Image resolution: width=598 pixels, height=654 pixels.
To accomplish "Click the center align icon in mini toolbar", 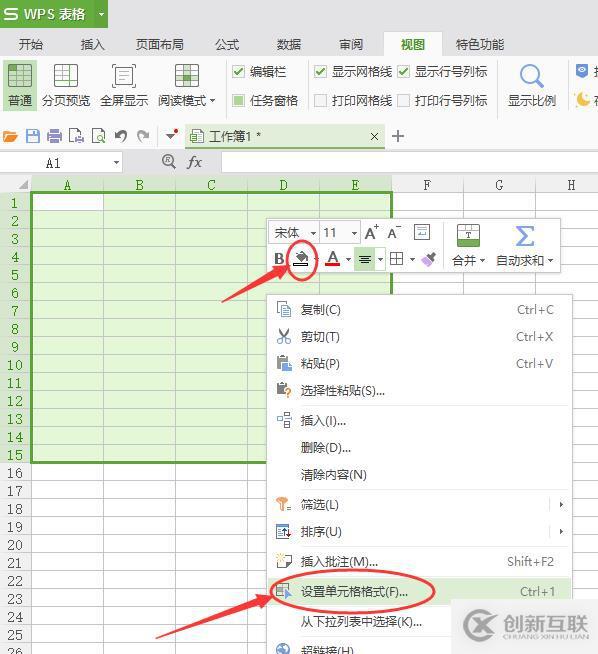I will [365, 259].
